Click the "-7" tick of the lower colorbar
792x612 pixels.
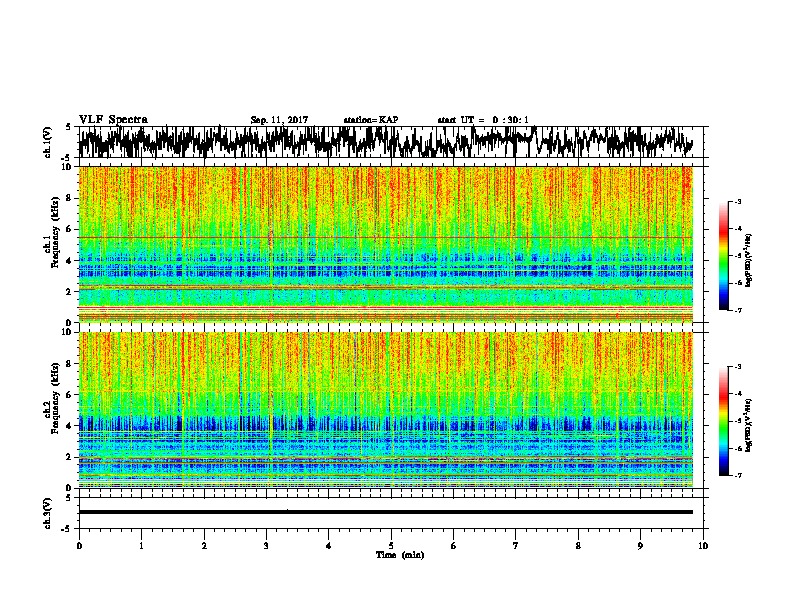737,475
